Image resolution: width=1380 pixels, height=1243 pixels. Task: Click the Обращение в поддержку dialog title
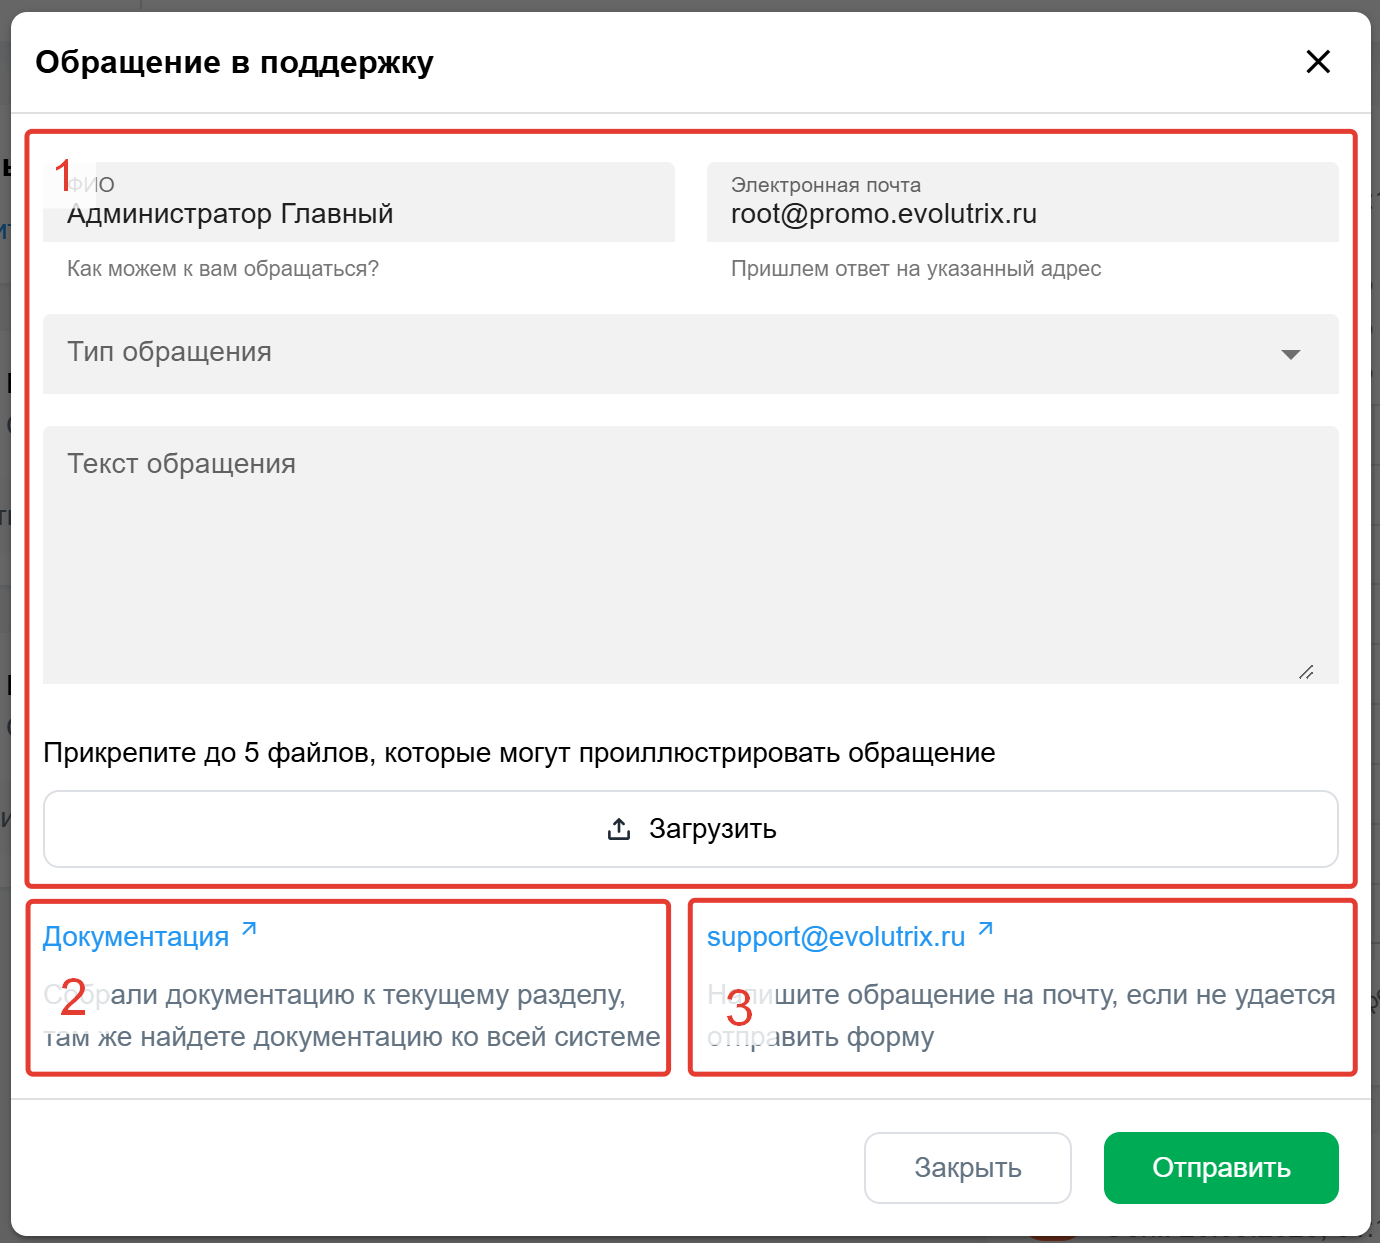235,62
